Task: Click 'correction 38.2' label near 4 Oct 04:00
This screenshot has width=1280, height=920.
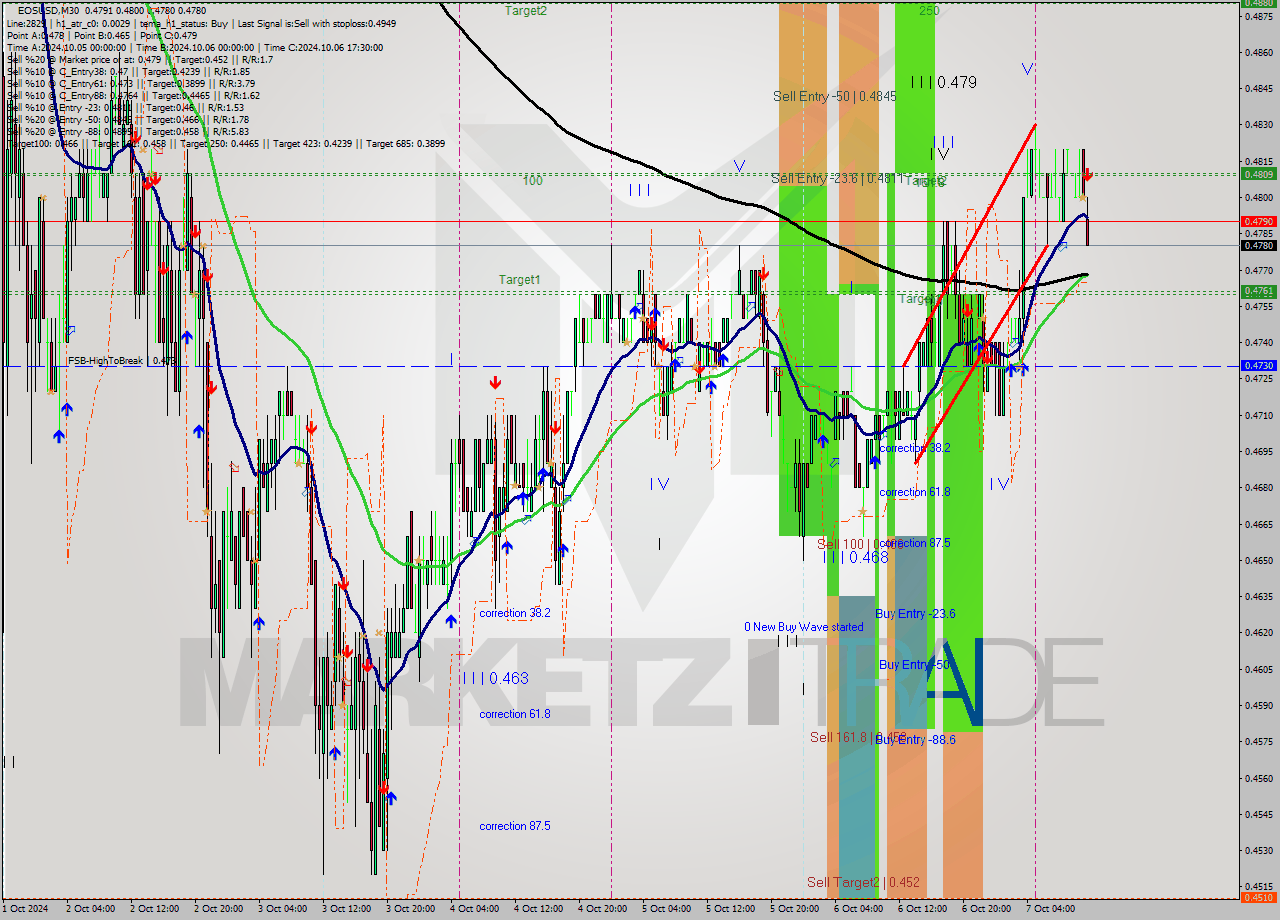Action: [x=515, y=613]
